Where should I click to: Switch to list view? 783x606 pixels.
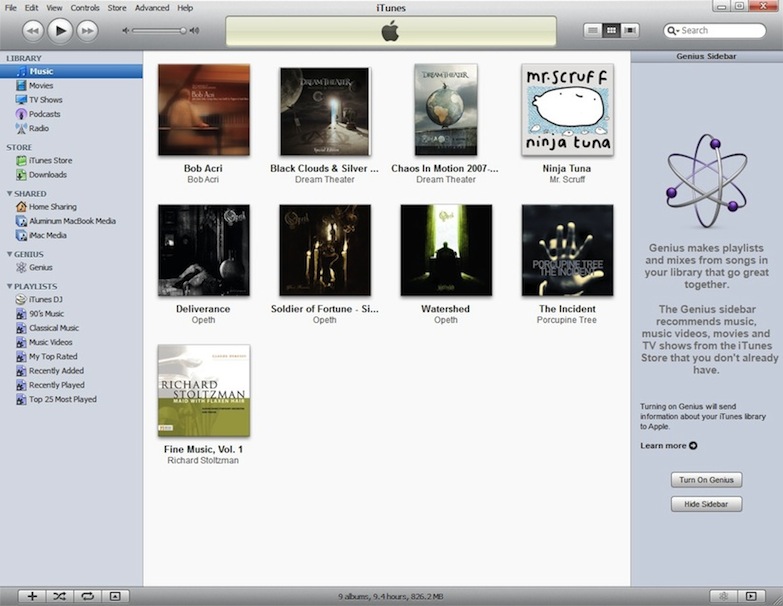coord(593,31)
